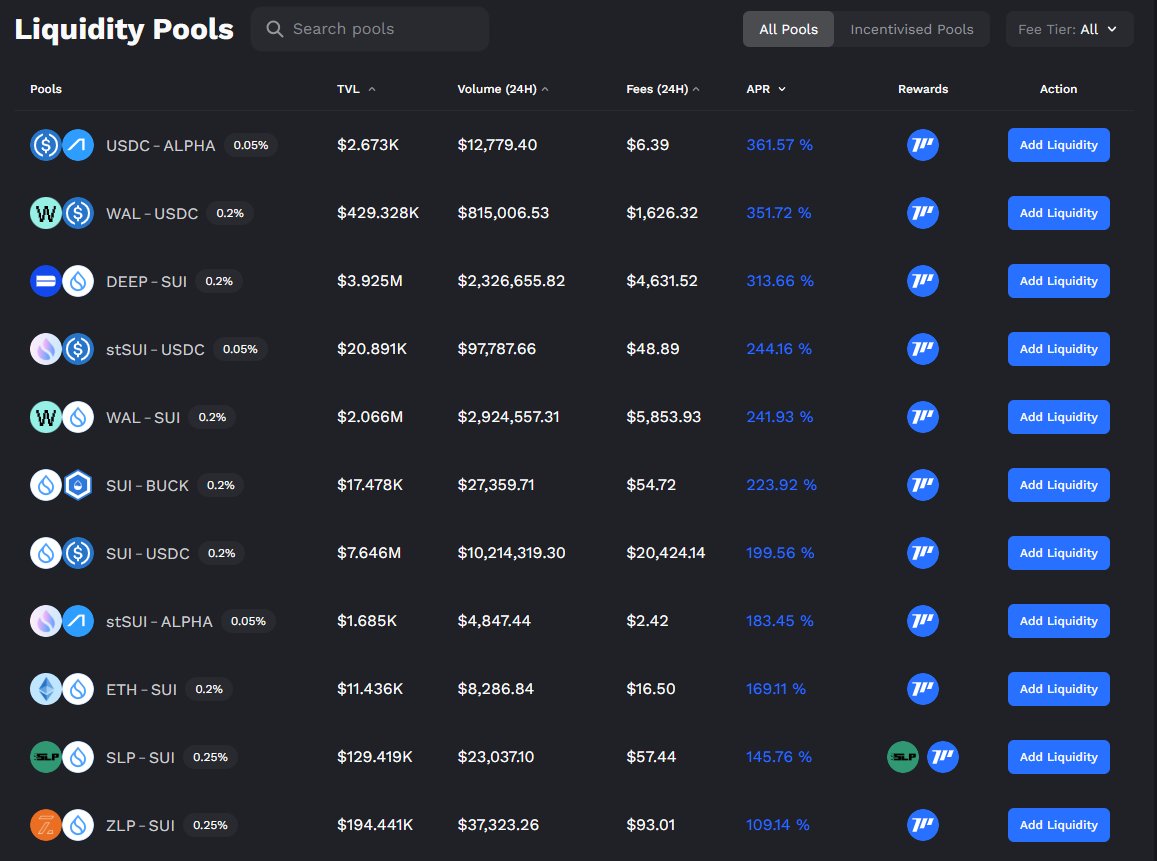1157x861 pixels.
Task: Click the $20,424.14 fees value
Action: pyautogui.click(x=666, y=553)
